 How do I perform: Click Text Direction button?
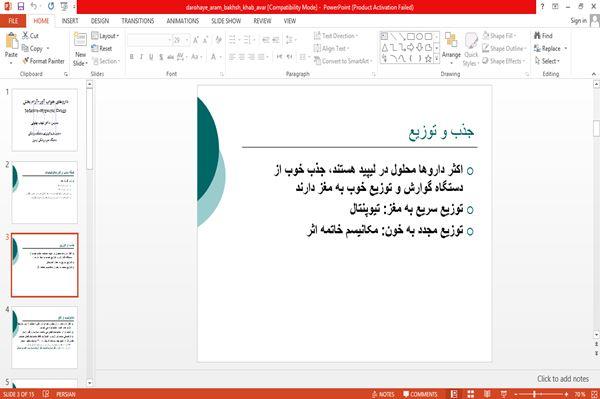coord(336,36)
